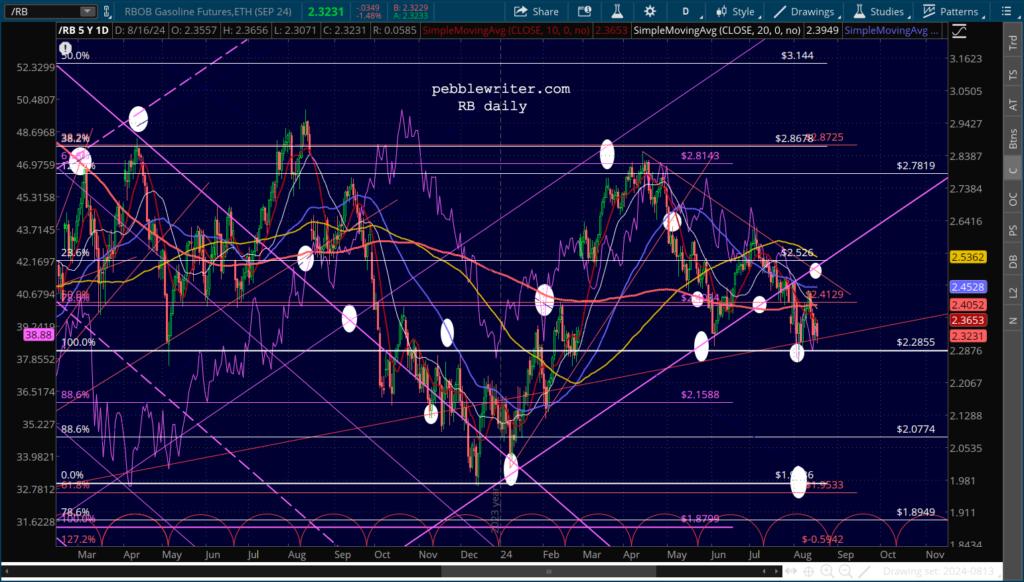Open the D timeframe dropdown
Viewport: 1024px width, 582px height.
click(690, 12)
